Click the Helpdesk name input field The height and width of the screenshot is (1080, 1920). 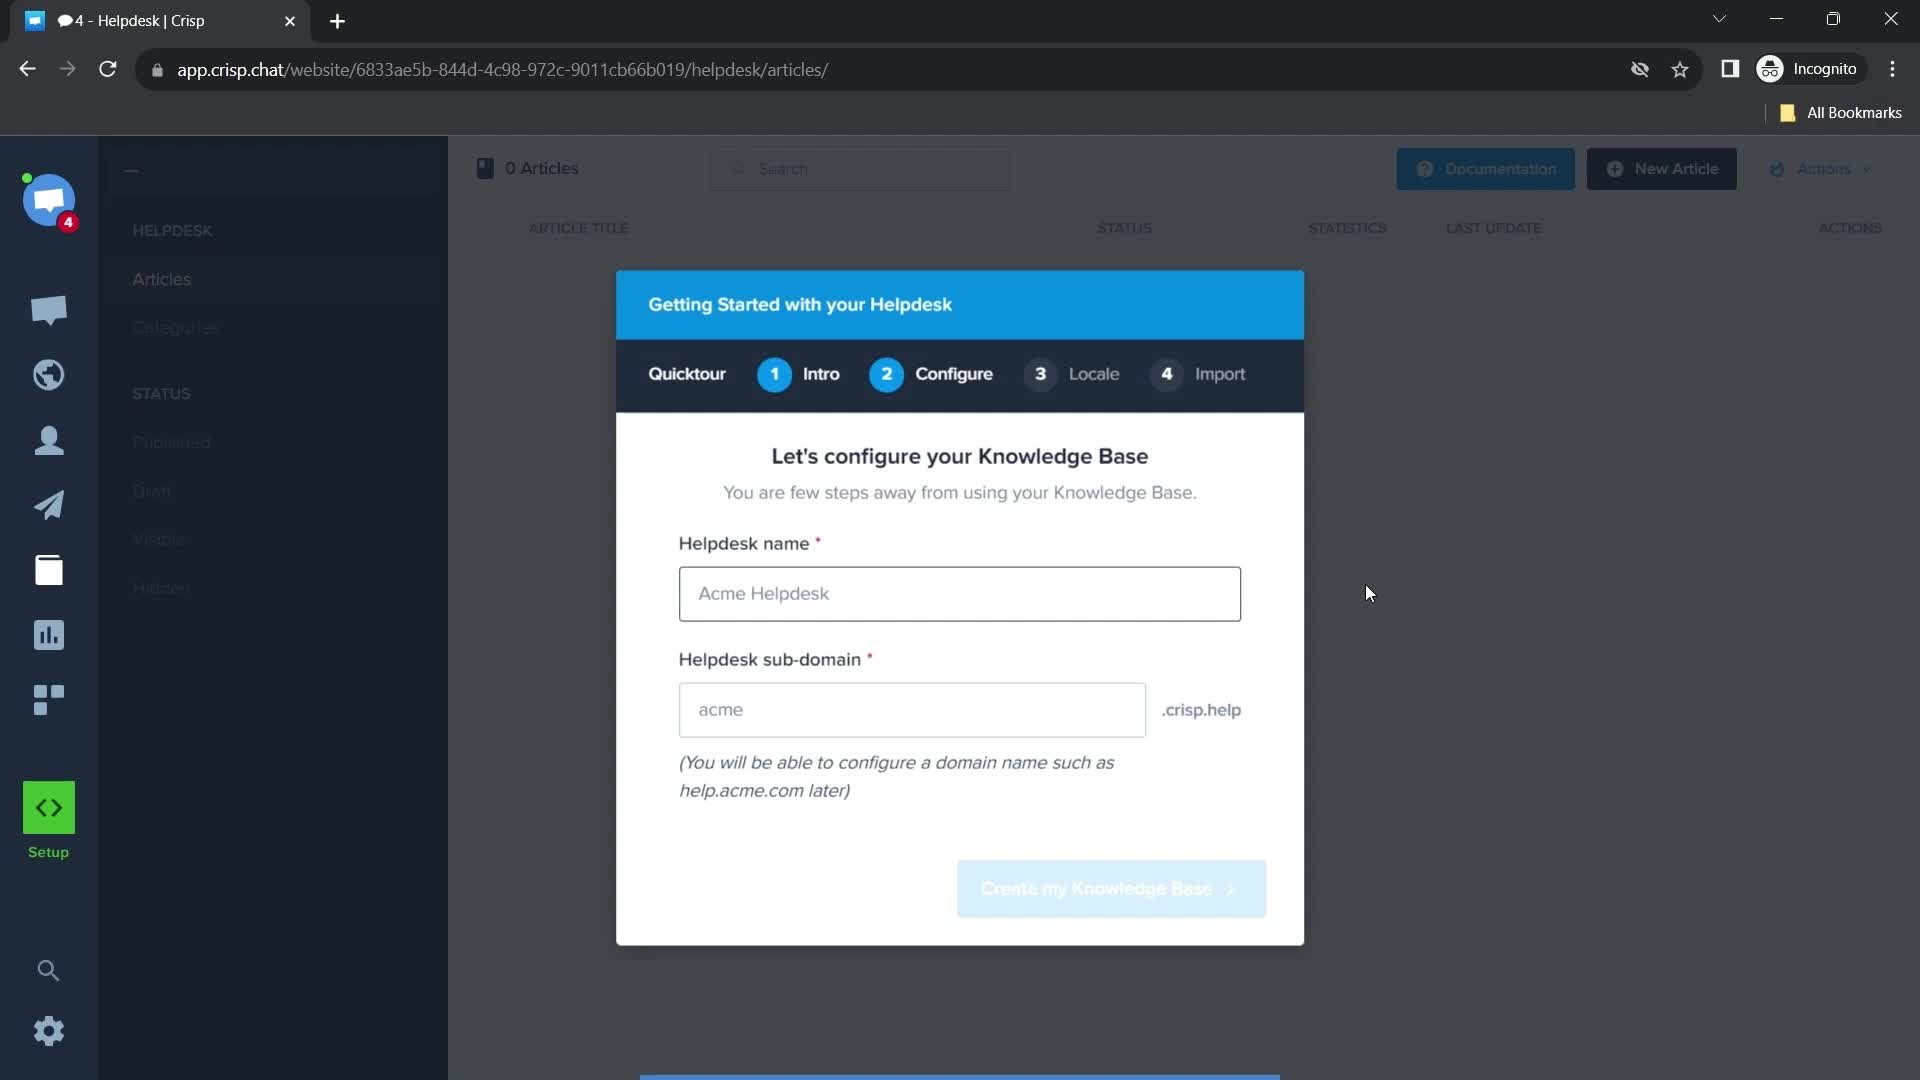click(x=960, y=592)
